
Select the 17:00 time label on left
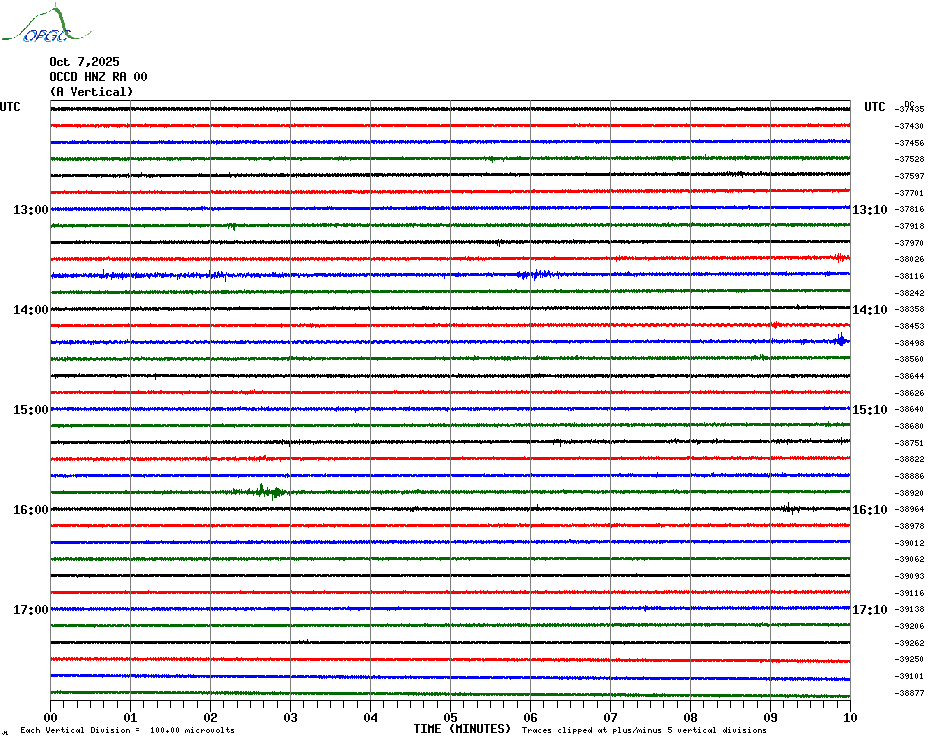tap(30, 610)
